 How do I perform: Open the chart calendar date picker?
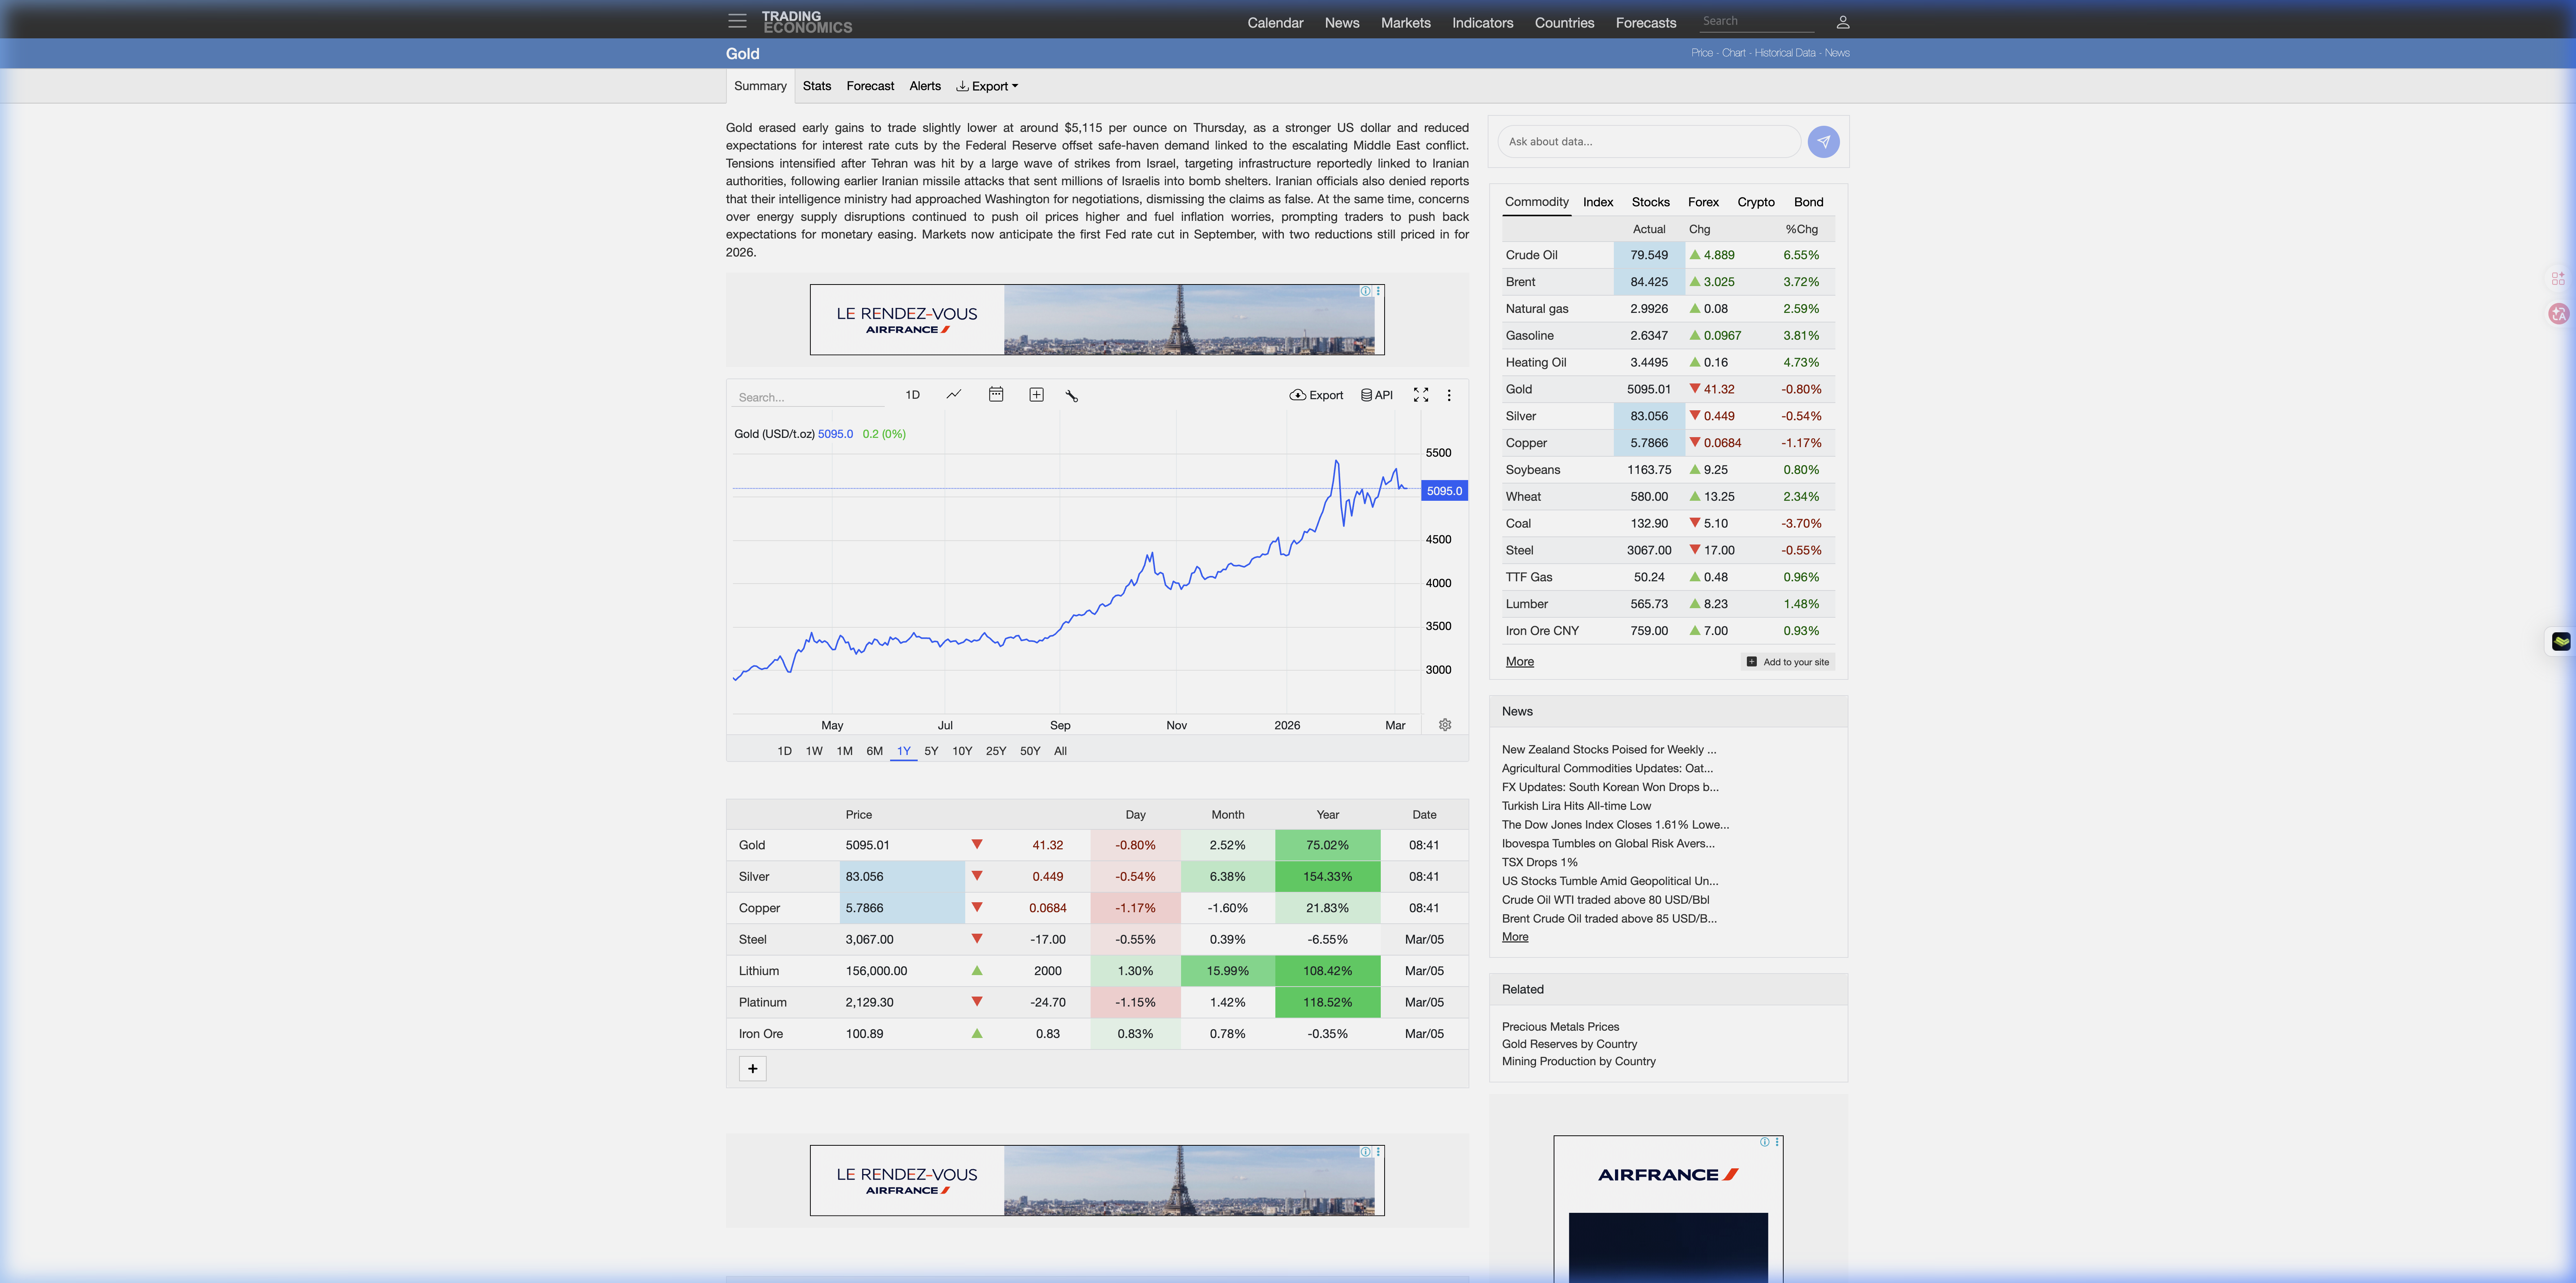[x=995, y=395]
